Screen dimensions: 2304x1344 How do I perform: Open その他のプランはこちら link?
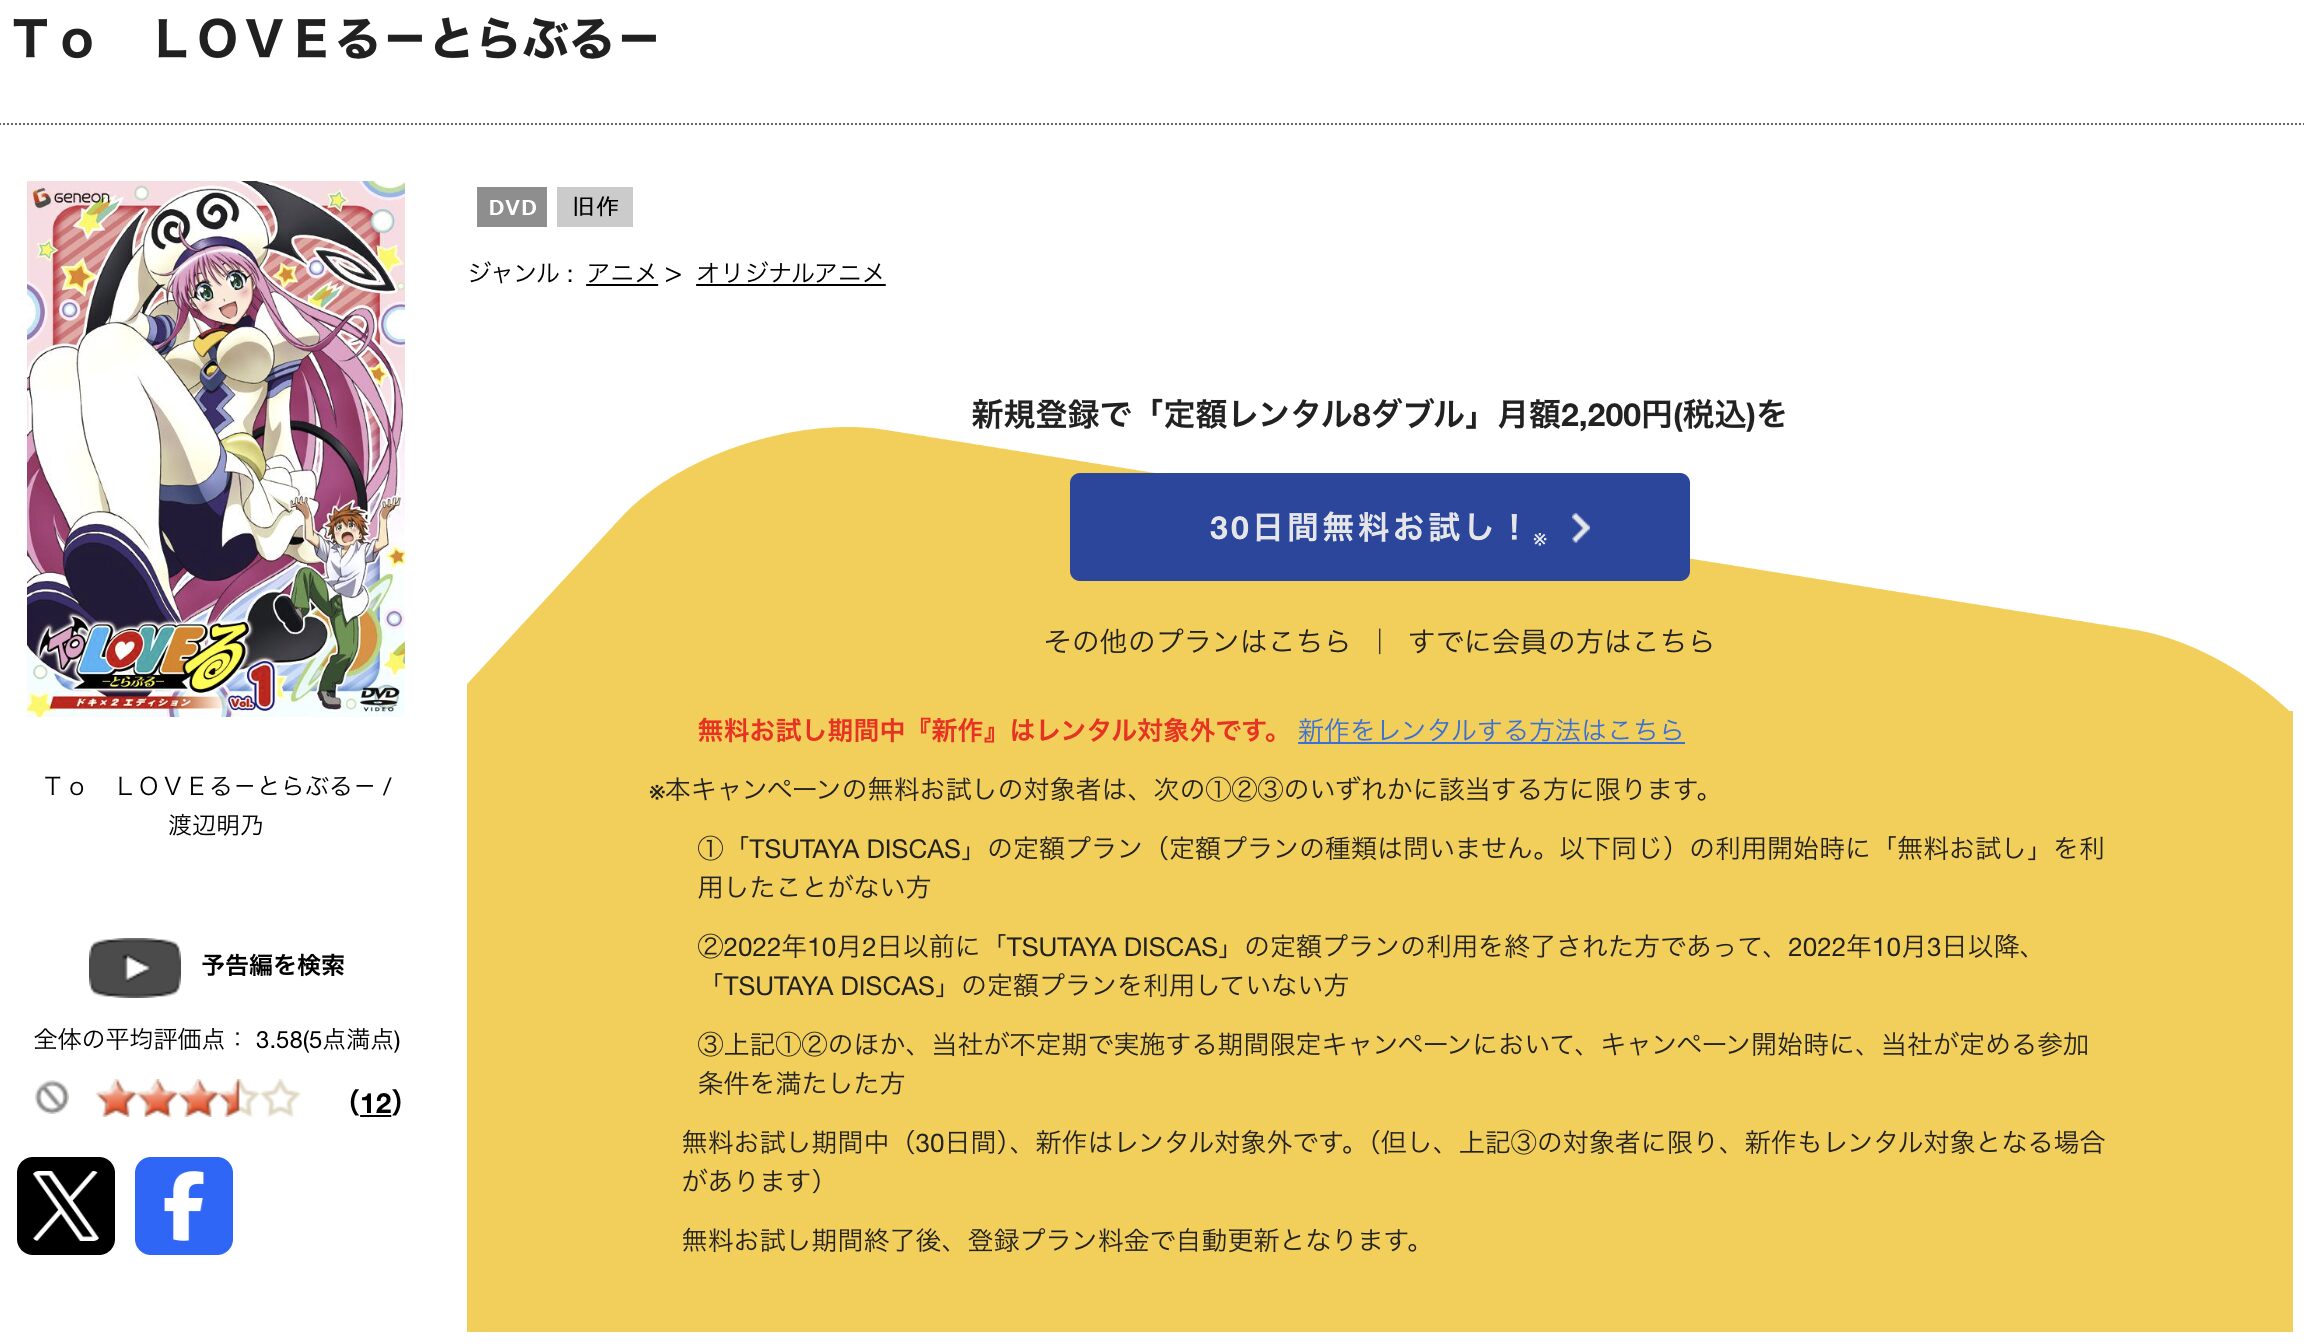coord(1197,641)
